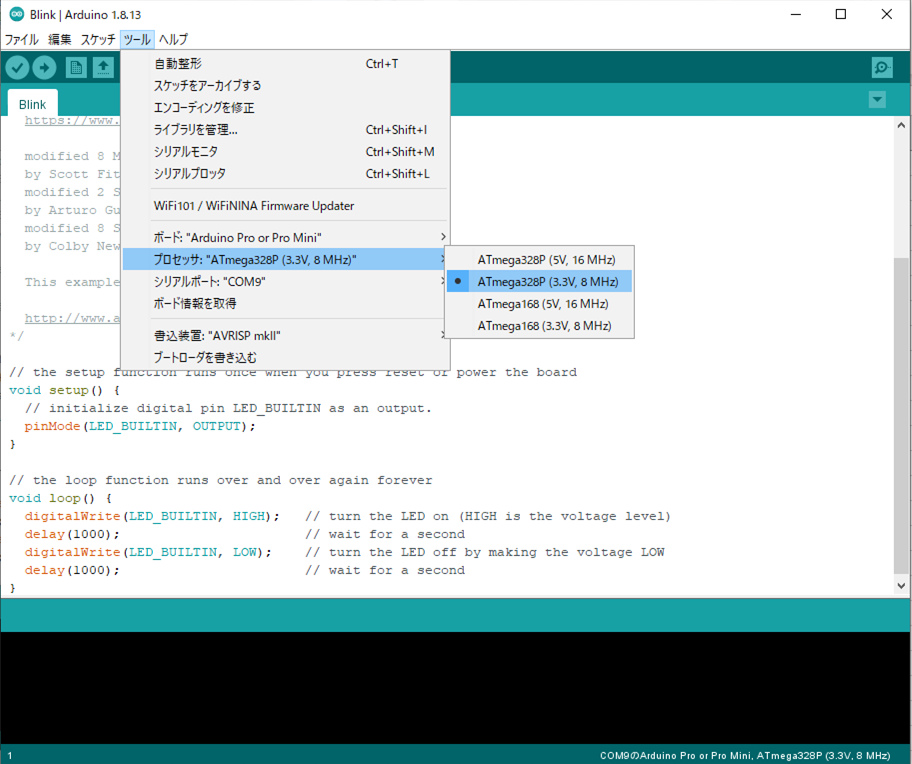912x764 pixels.
Task: Expand the ボード Arduino Pro or Pro Mini submenu
Action: click(x=285, y=237)
